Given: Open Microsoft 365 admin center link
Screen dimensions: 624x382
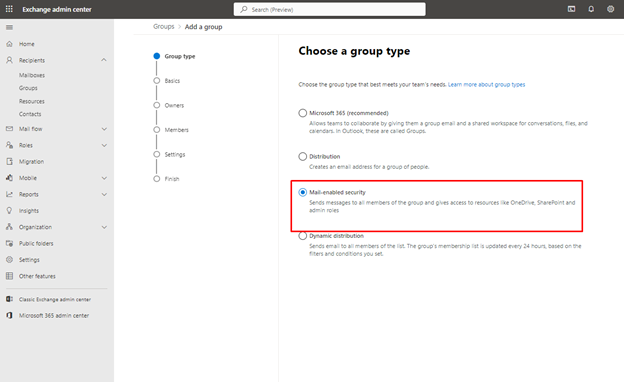Looking at the screenshot, I should 54,316.
